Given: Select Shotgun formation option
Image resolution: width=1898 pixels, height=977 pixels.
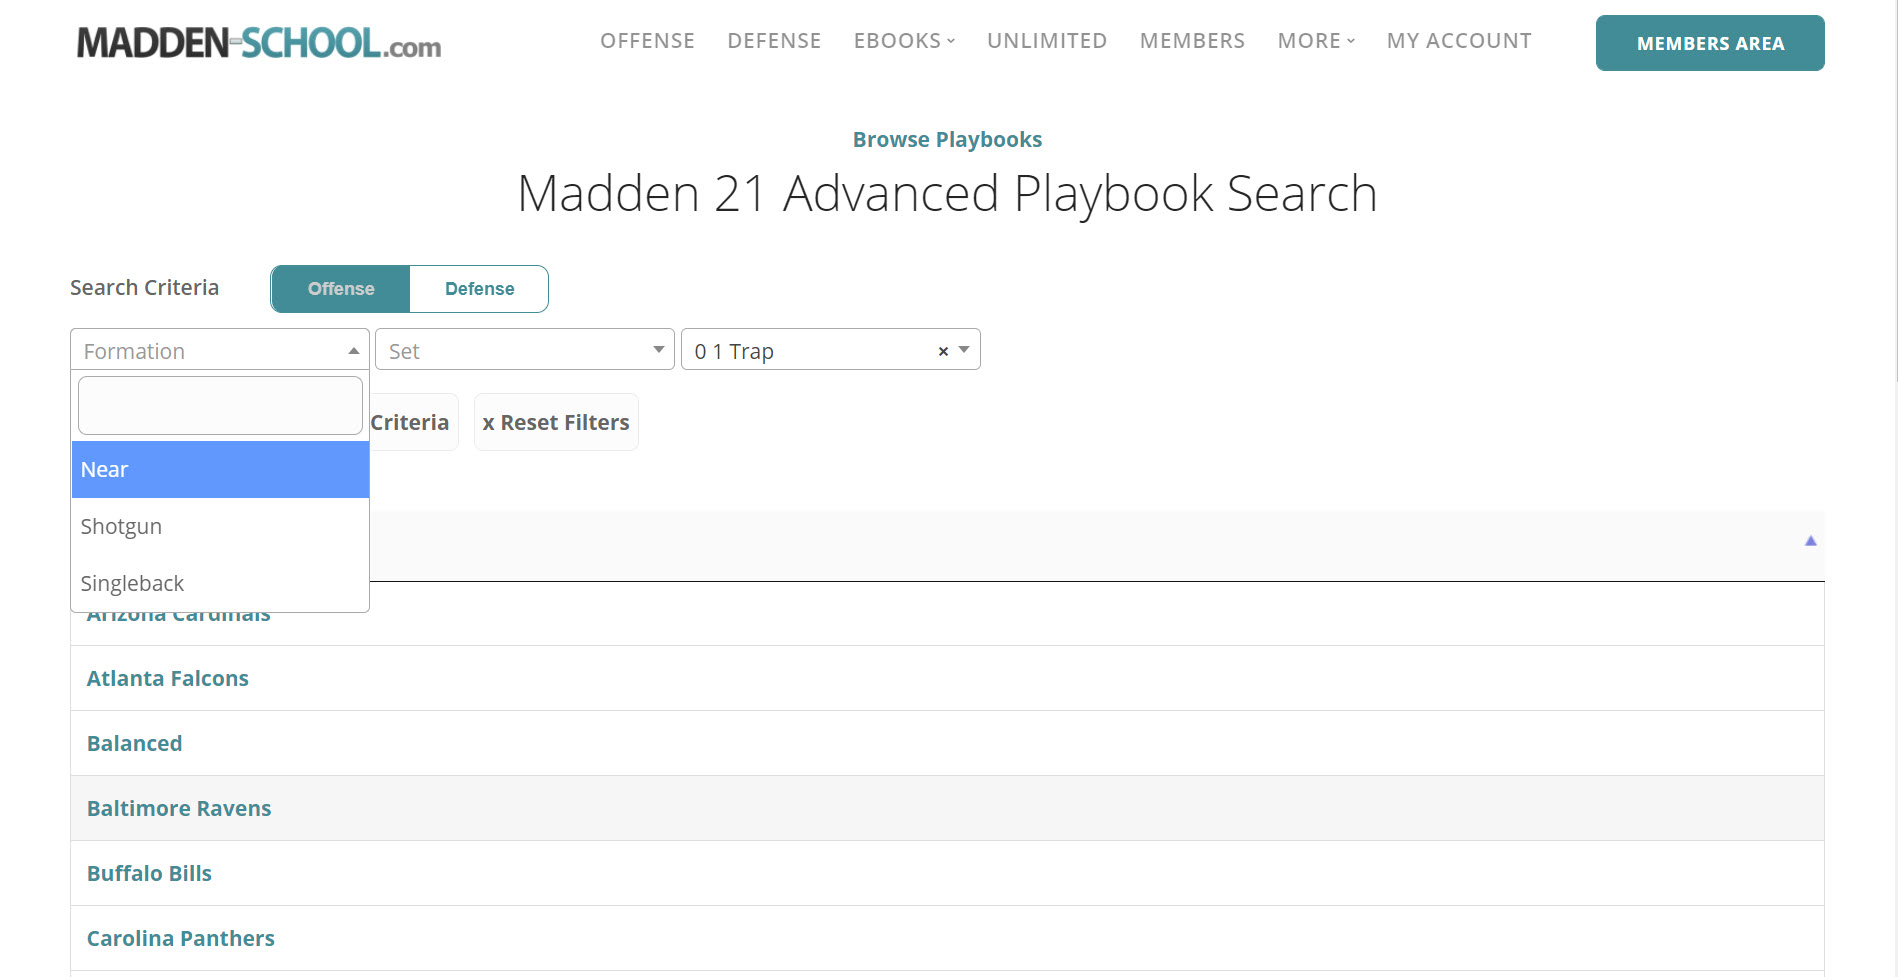Looking at the screenshot, I should 220,527.
